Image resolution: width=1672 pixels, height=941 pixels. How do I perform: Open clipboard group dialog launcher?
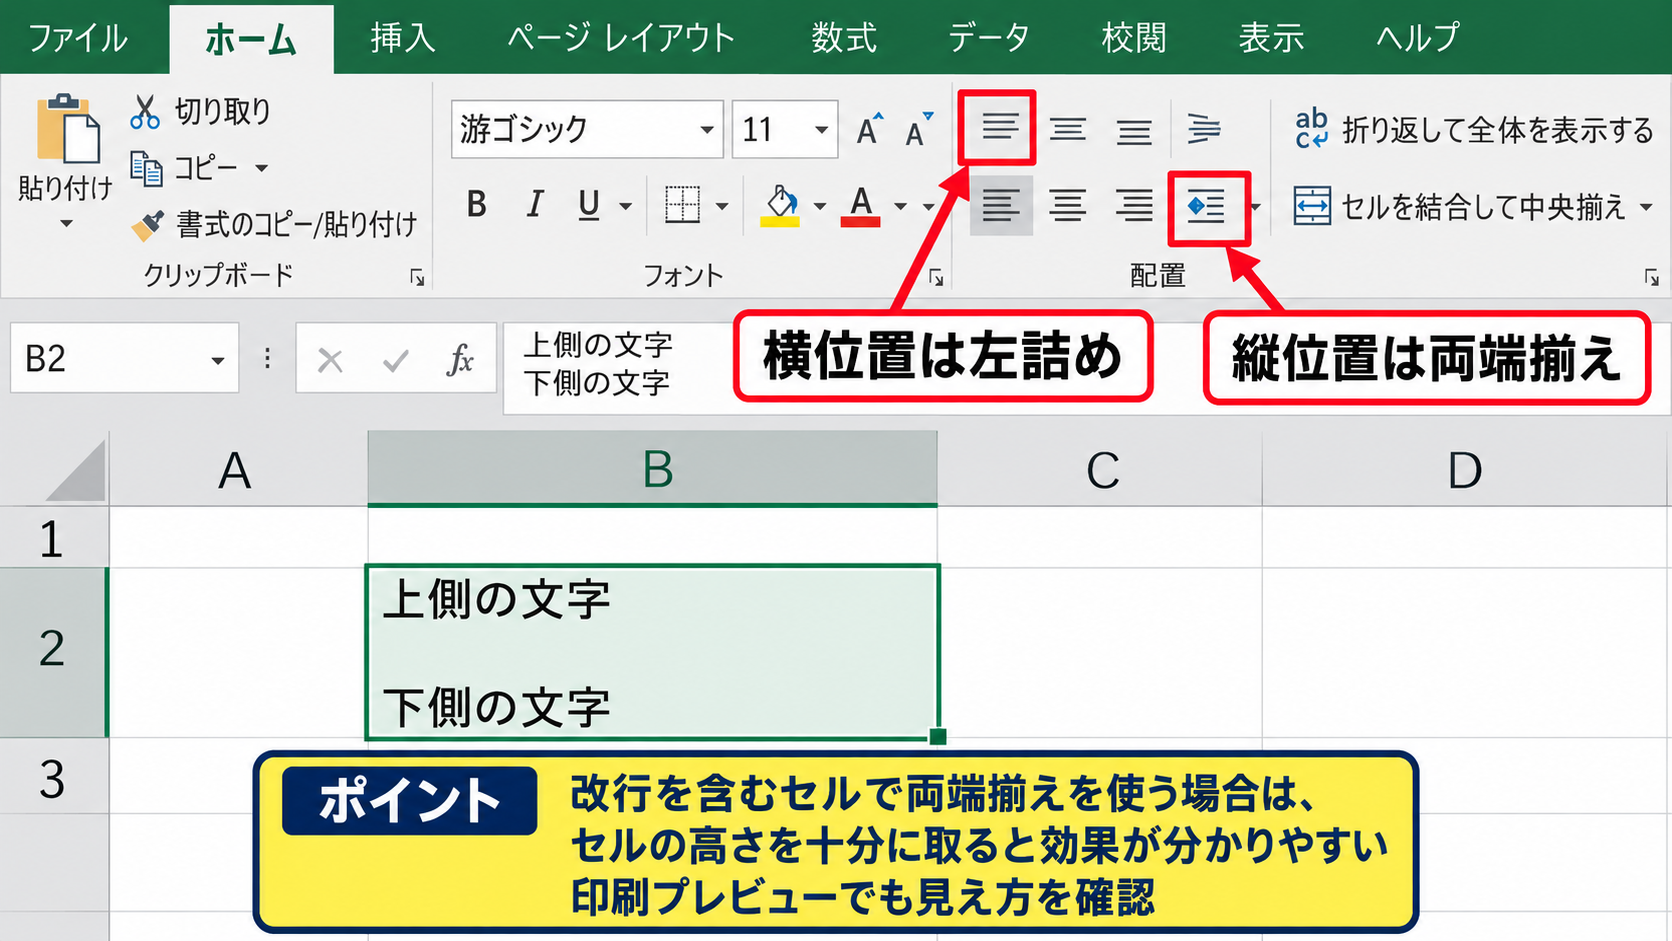click(x=417, y=277)
